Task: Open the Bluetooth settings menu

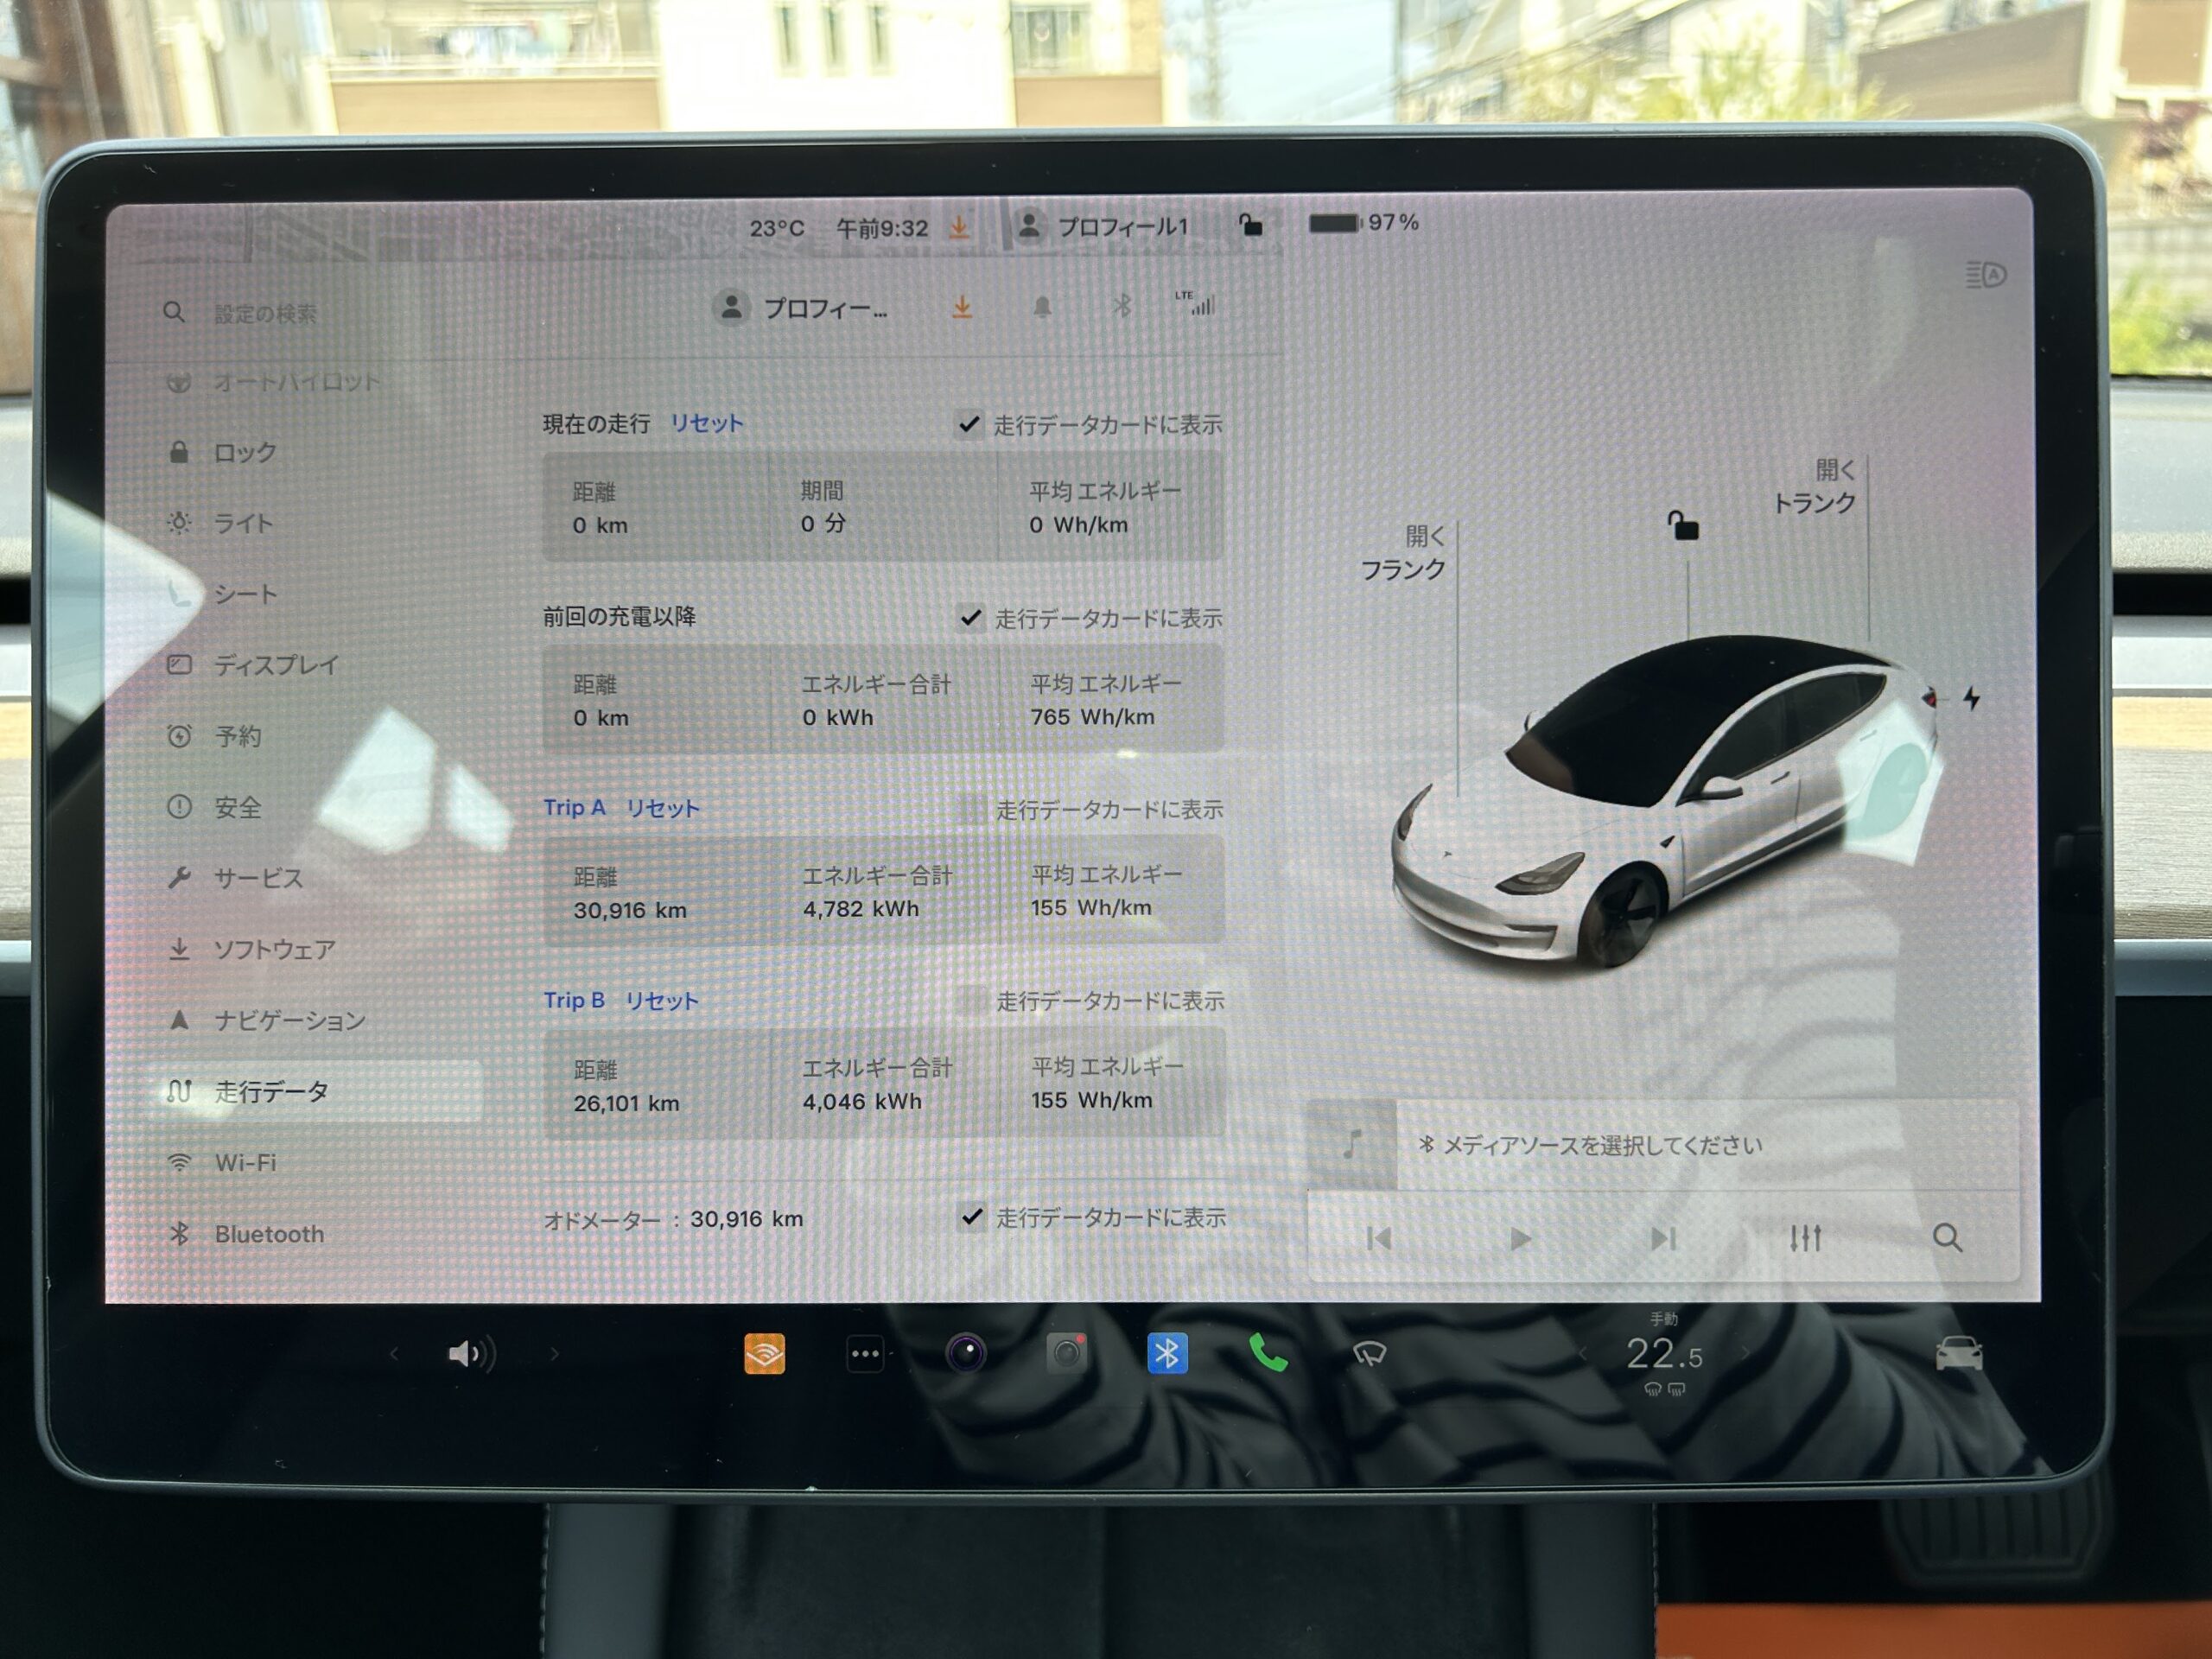Action: [246, 1234]
